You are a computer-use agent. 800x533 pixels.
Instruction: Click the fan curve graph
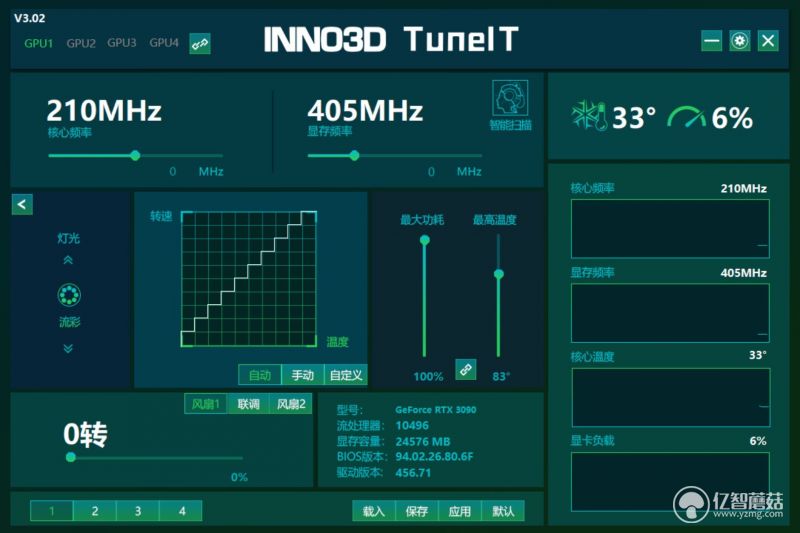point(249,278)
